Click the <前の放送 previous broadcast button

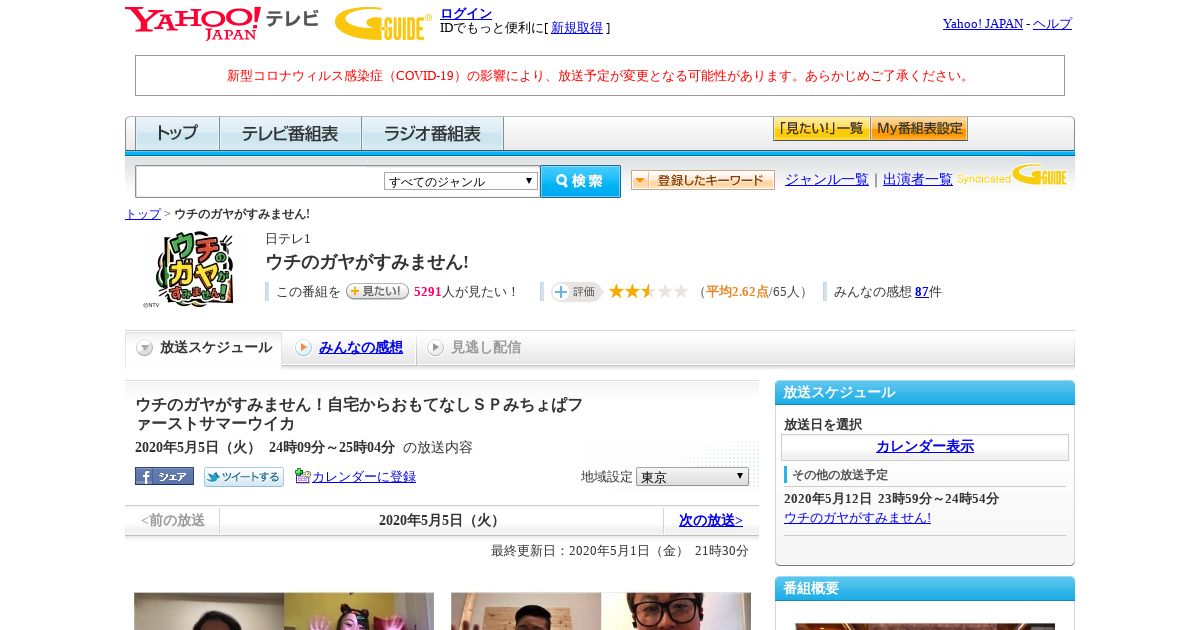pyautogui.click(x=173, y=520)
